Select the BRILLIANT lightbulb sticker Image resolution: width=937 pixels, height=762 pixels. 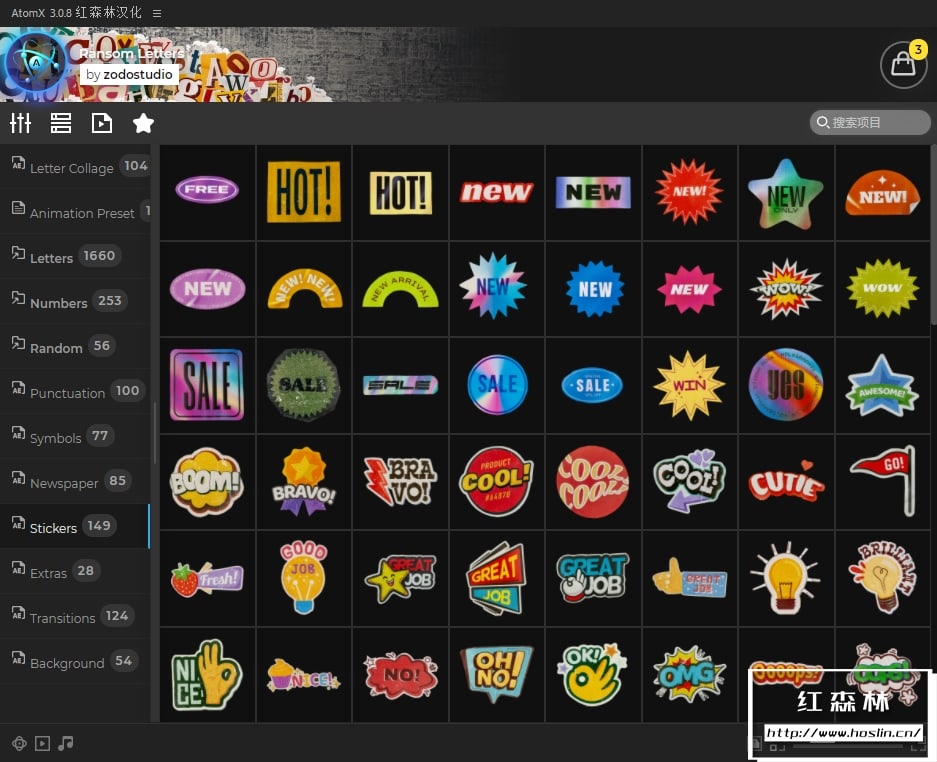pyautogui.click(x=883, y=579)
